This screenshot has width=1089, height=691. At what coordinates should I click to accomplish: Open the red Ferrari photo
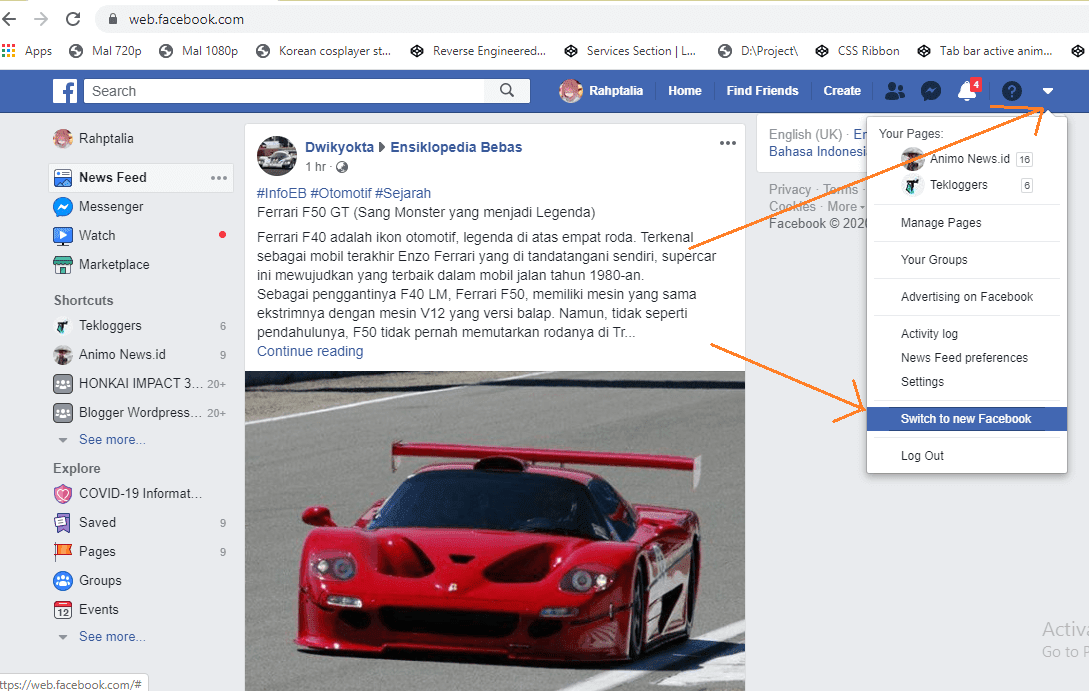click(x=494, y=531)
